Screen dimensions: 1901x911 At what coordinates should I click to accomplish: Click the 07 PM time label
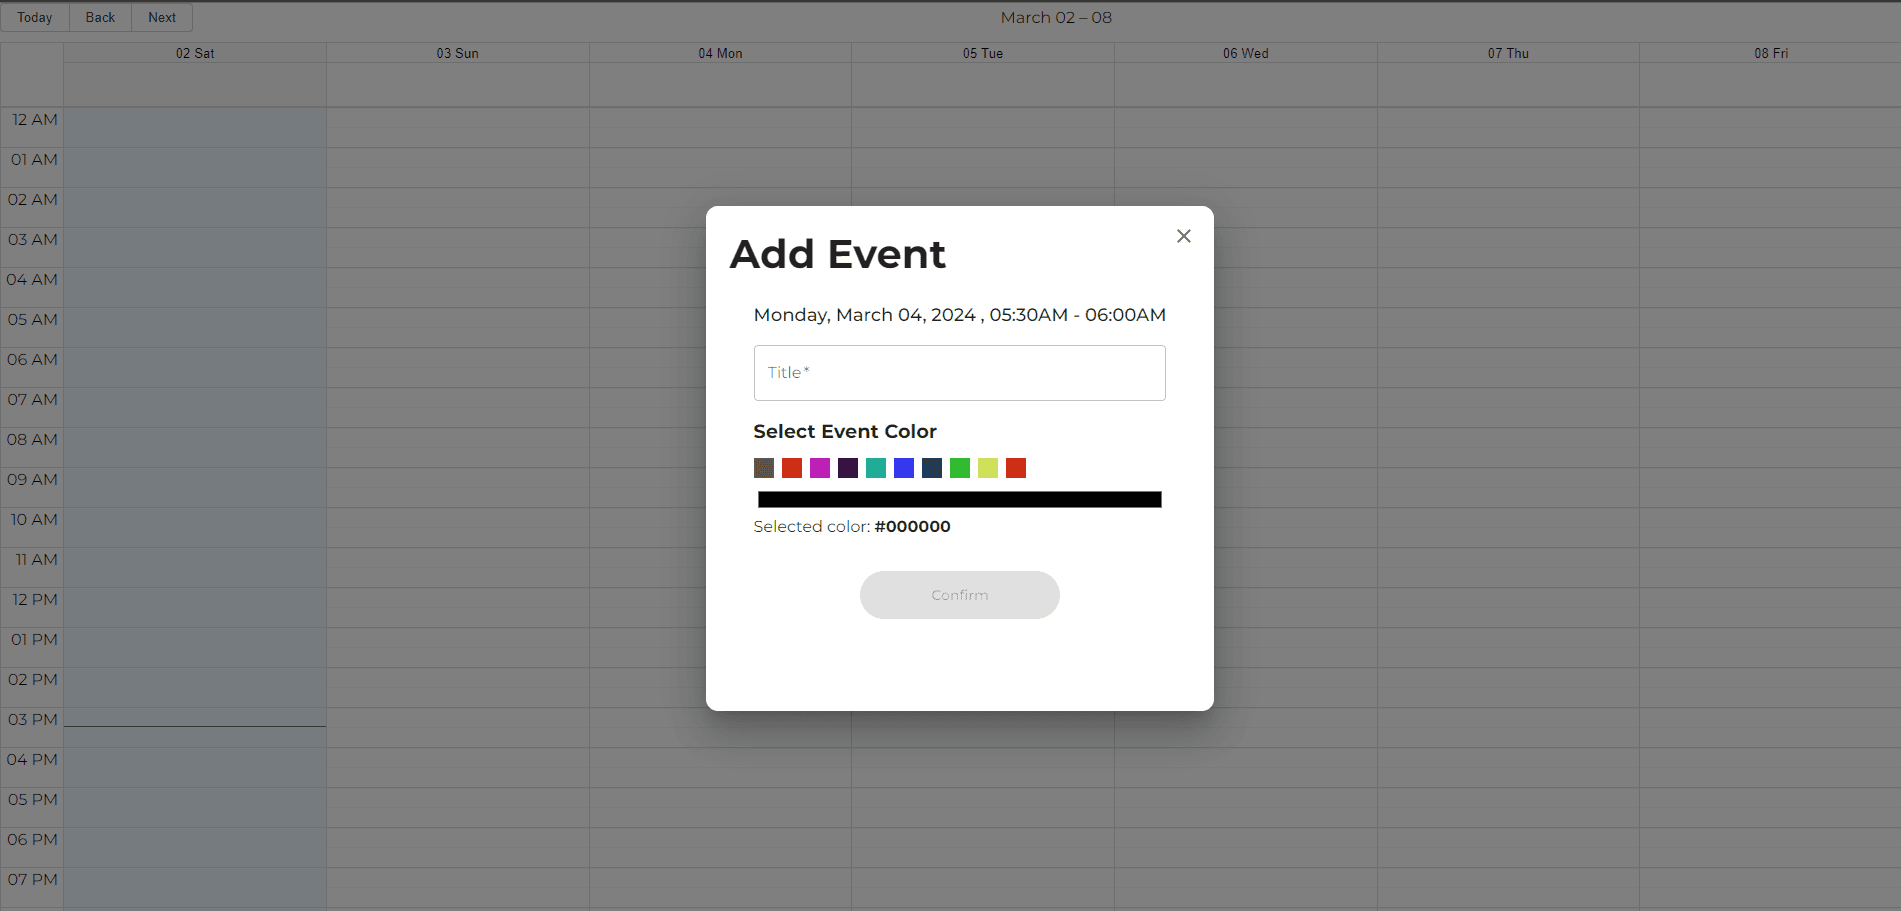pos(33,879)
